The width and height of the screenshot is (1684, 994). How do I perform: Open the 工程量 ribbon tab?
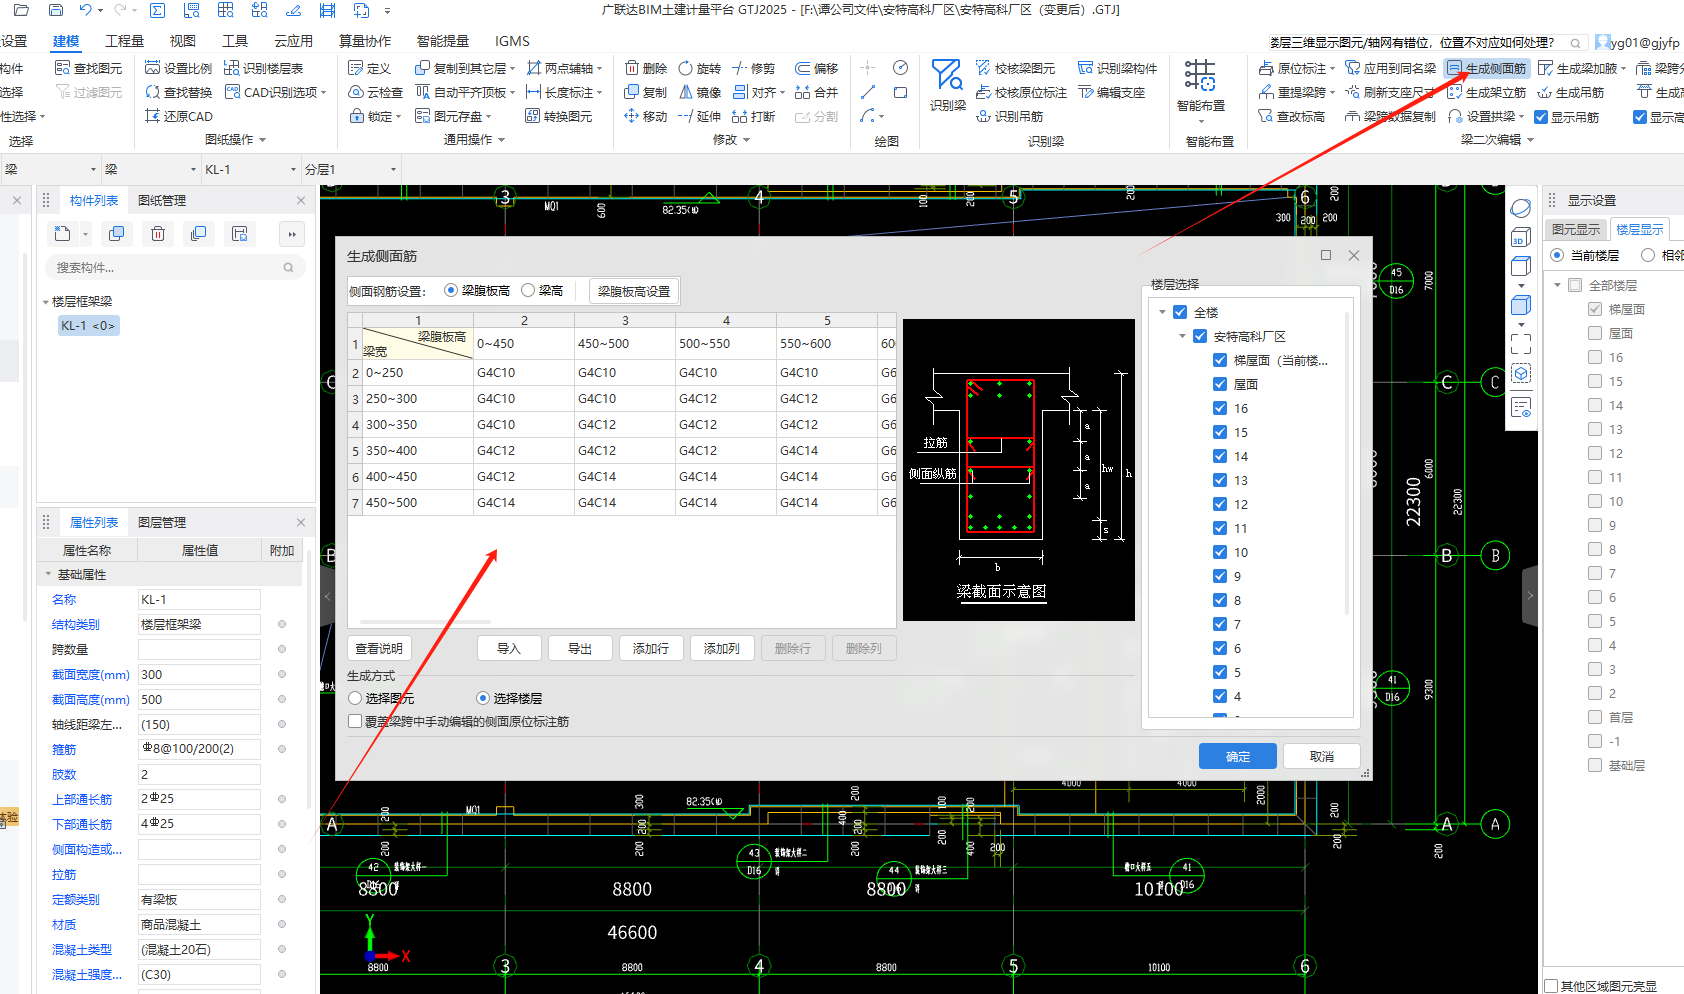(x=124, y=41)
